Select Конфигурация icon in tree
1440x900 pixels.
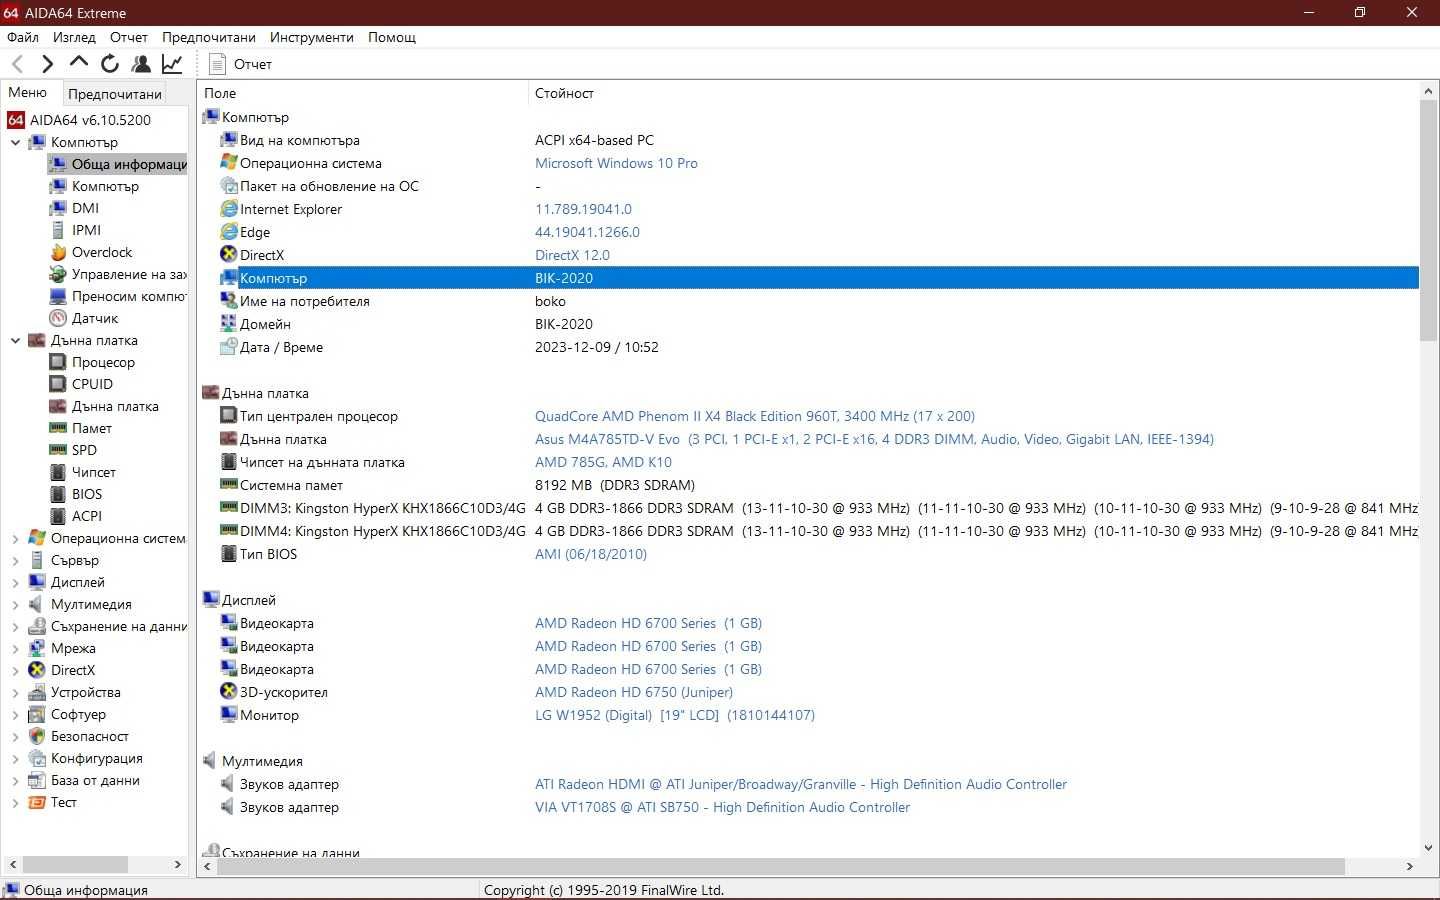click(37, 758)
